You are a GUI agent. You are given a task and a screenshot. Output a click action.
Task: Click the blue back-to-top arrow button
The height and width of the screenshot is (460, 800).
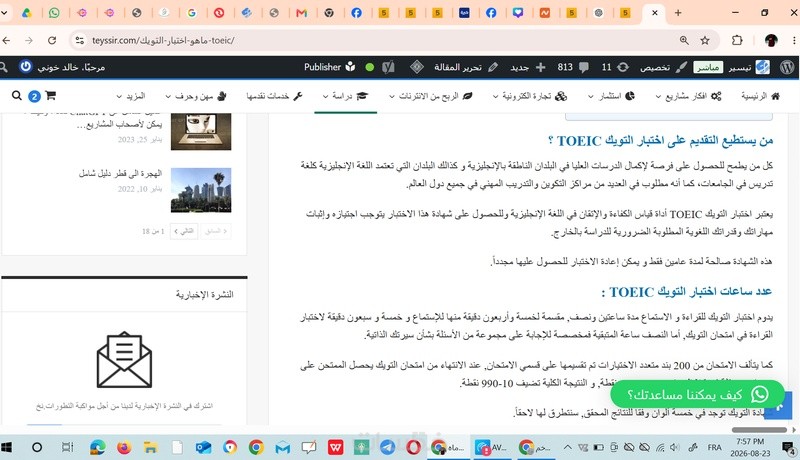(x=779, y=406)
